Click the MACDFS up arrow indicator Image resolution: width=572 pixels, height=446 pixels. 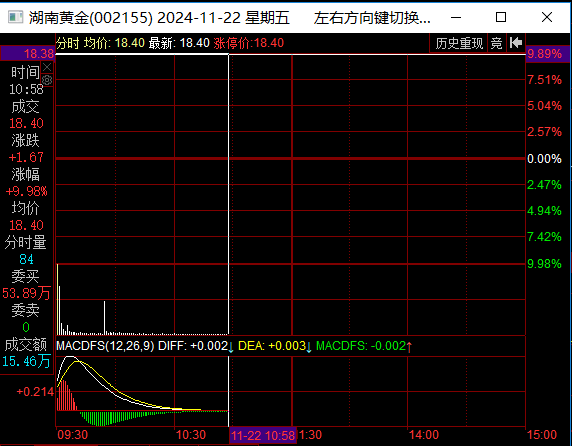409,347
